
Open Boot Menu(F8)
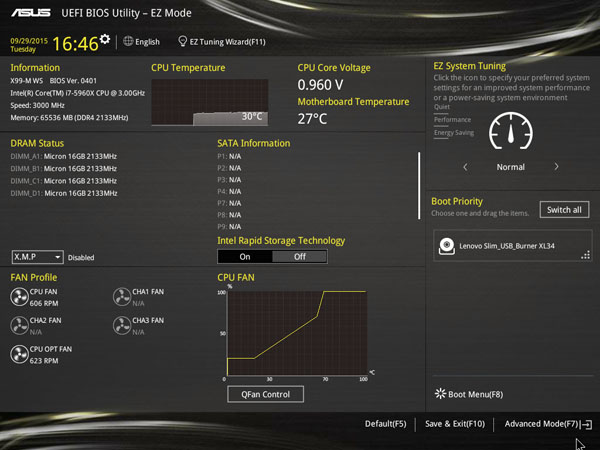tap(475, 394)
